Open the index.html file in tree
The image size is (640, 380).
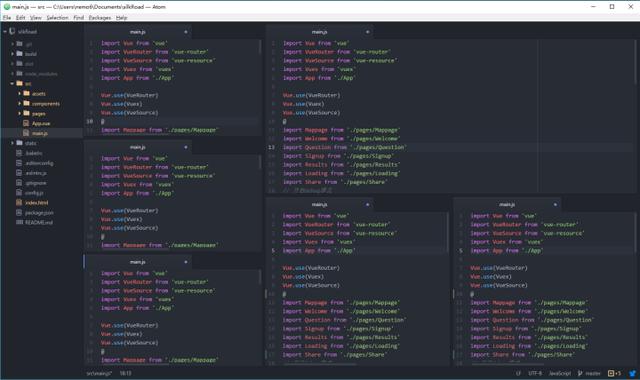[36, 203]
